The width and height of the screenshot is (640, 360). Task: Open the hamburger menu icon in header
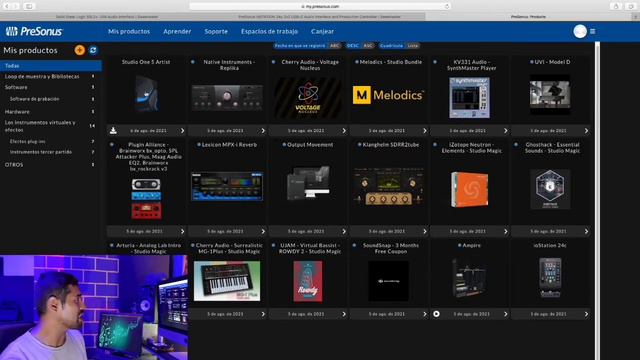coord(592,31)
